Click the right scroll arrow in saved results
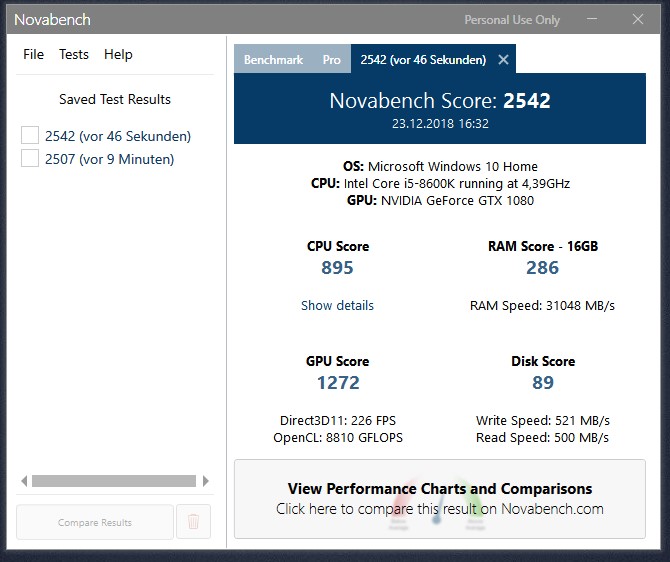 click(x=206, y=481)
